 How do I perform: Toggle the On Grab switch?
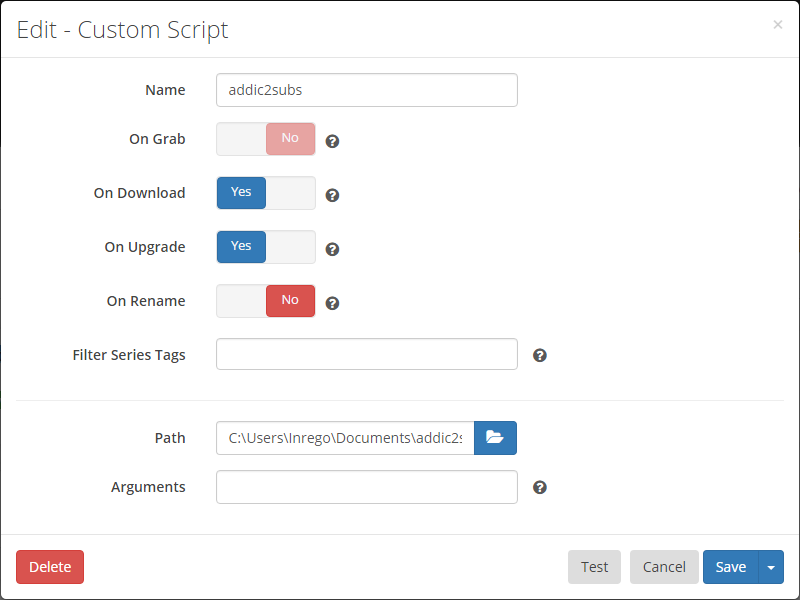coord(266,139)
